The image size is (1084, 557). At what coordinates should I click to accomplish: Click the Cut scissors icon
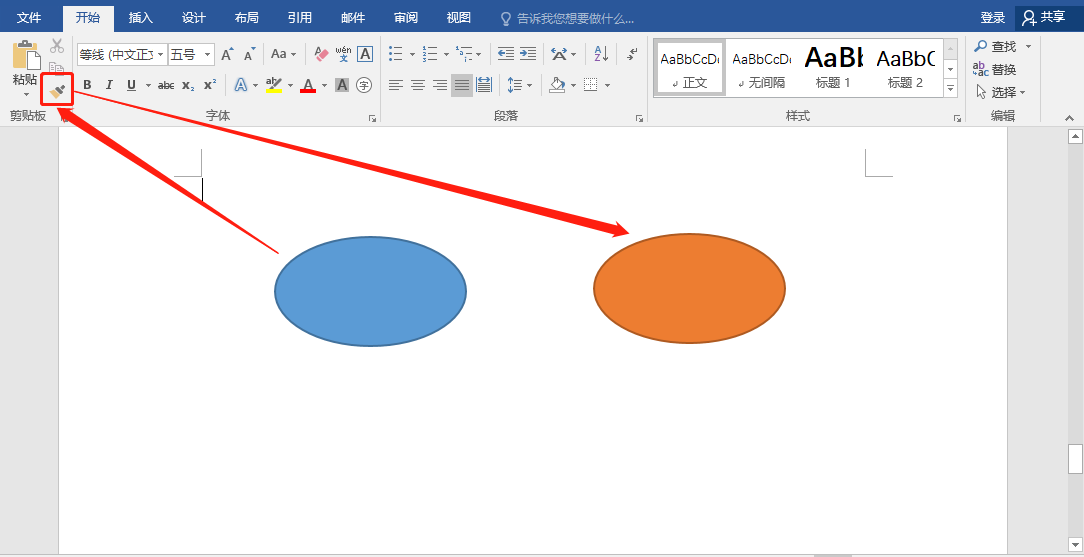point(57,46)
